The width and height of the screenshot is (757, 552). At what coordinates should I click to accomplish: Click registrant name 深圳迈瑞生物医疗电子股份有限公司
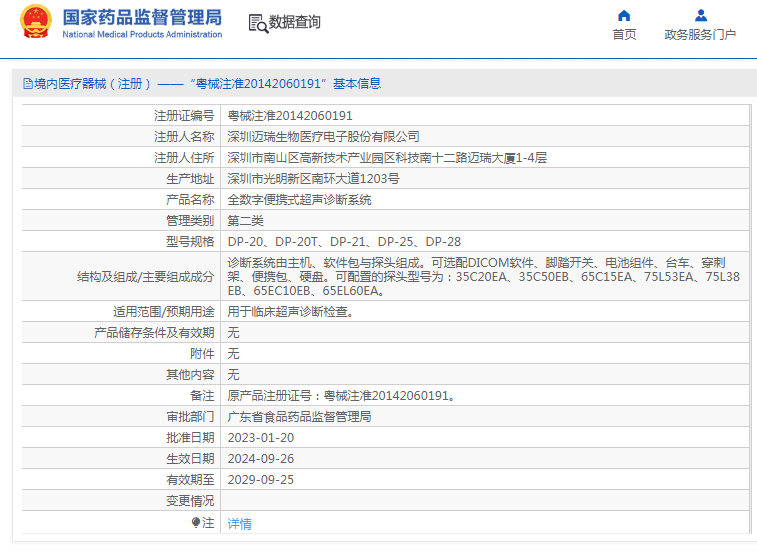(323, 137)
